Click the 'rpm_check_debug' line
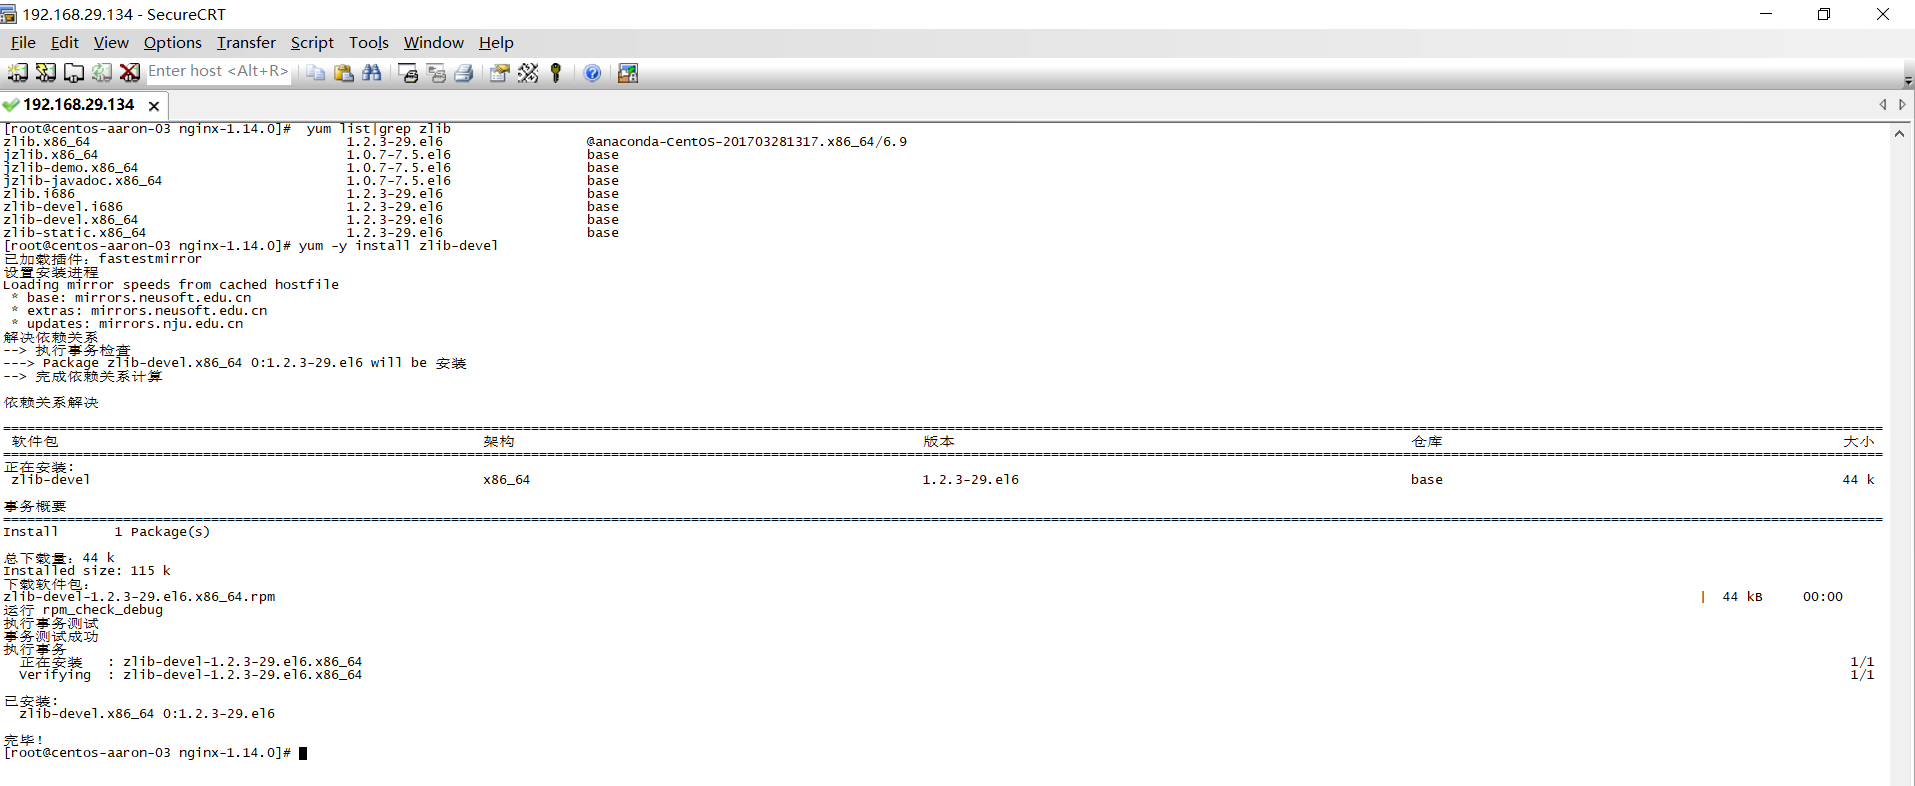 (x=102, y=610)
